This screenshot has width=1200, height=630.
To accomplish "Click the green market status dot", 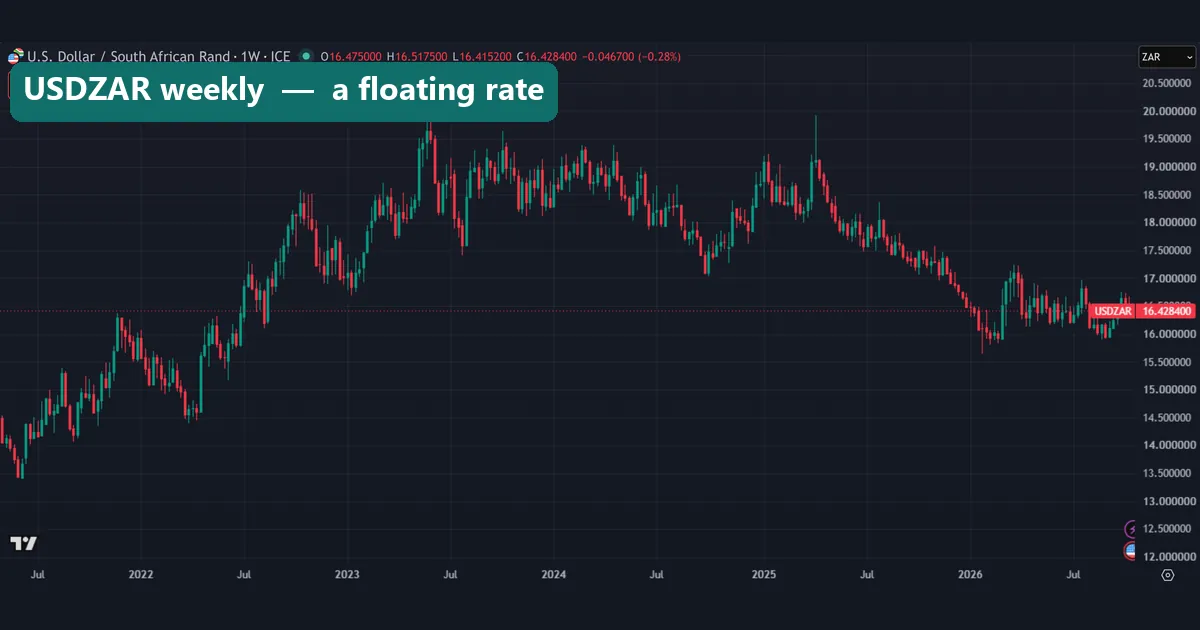I will (x=306, y=57).
